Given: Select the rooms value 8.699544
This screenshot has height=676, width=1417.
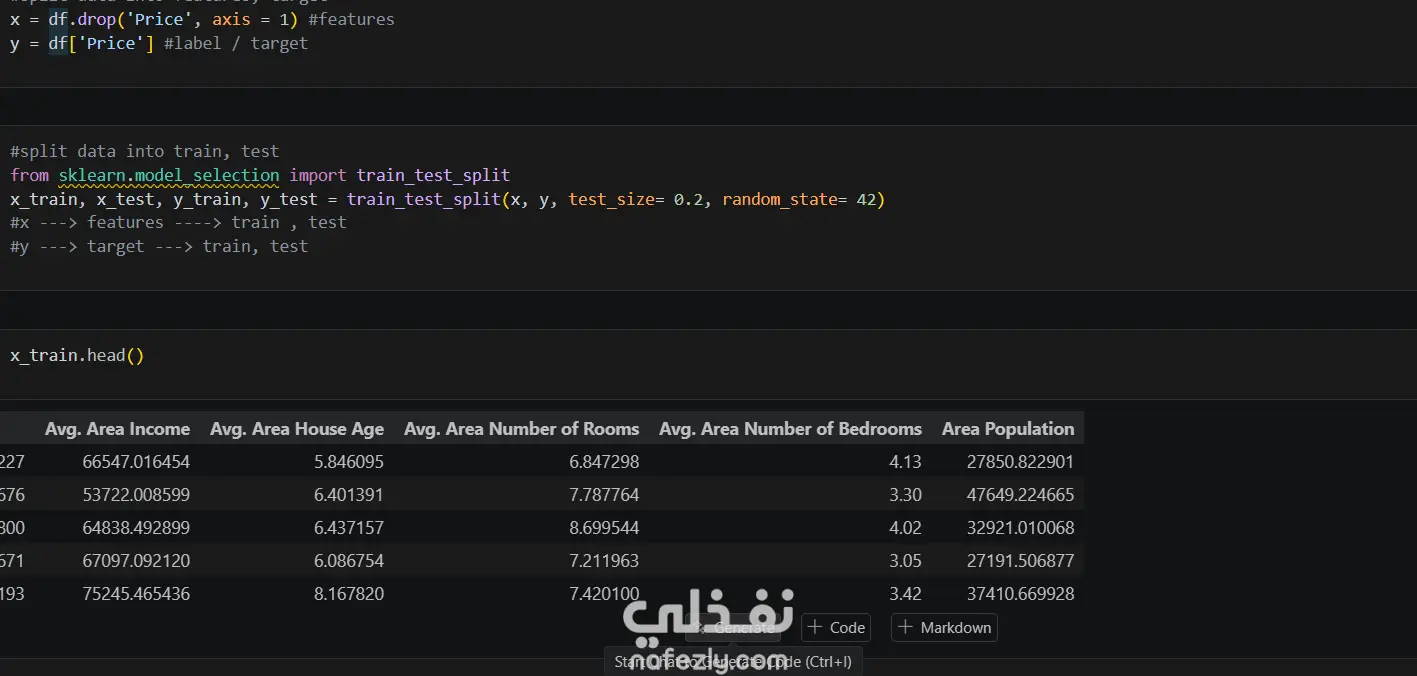Looking at the screenshot, I should (604, 528).
